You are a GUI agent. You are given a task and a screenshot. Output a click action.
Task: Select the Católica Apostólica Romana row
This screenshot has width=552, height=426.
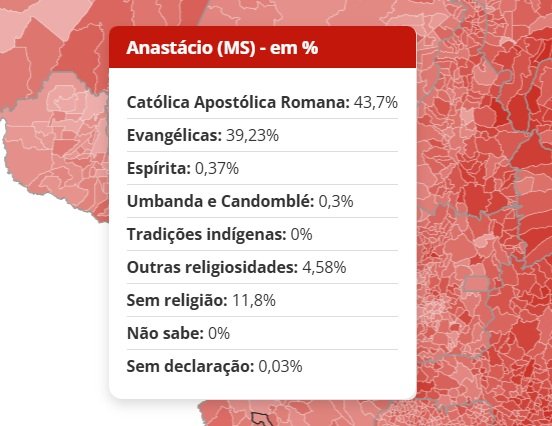point(262,102)
